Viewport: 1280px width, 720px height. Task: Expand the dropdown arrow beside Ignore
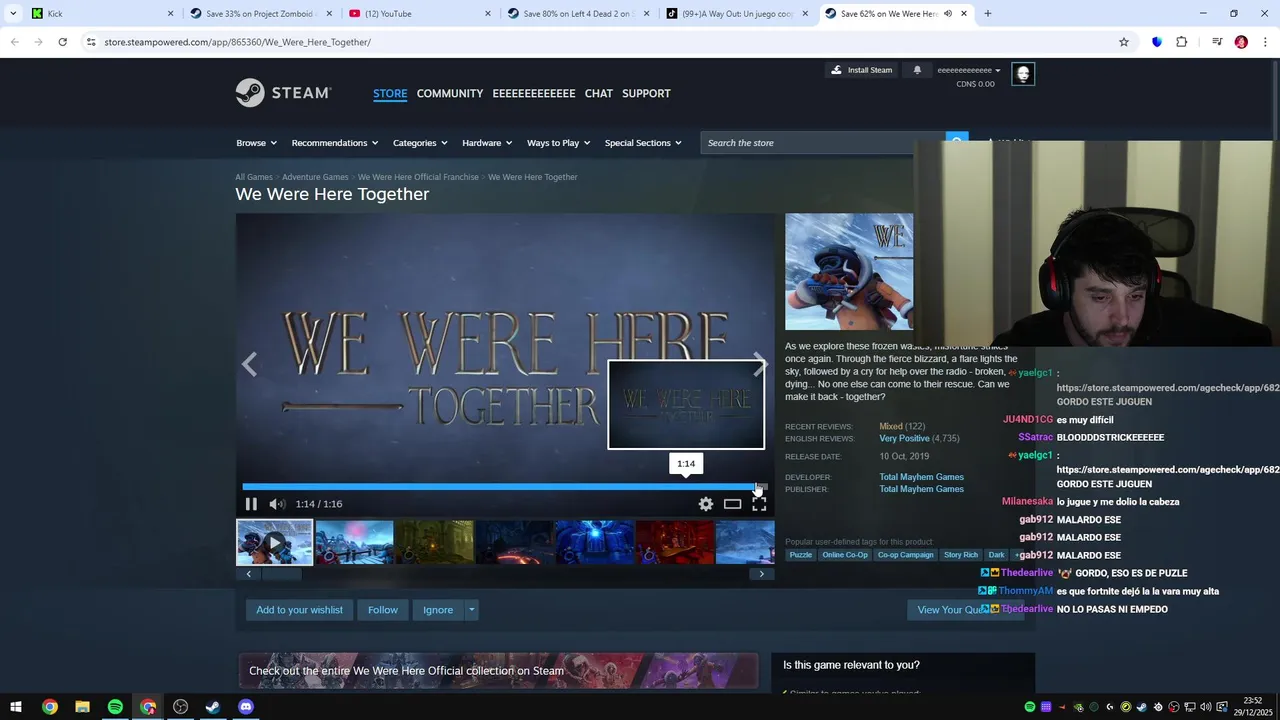coord(471,610)
